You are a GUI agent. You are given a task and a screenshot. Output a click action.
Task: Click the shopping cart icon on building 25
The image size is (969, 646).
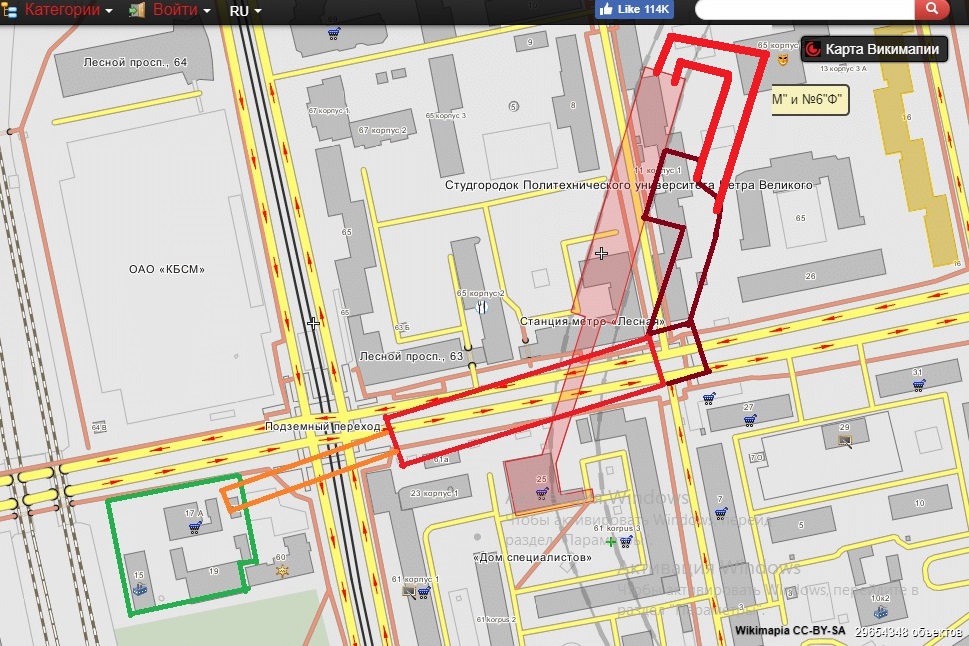(541, 493)
